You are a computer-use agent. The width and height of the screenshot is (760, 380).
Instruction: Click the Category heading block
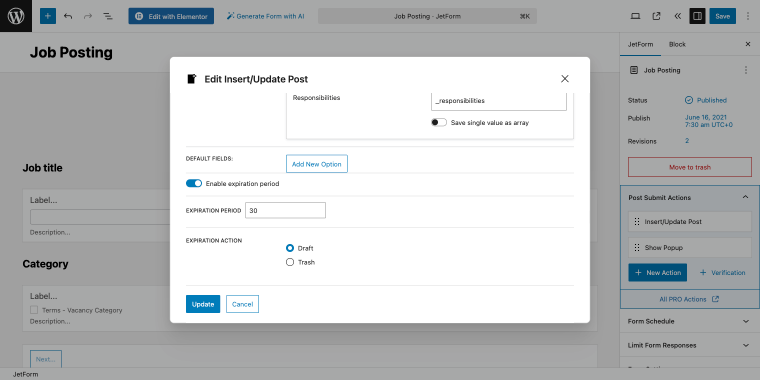click(45, 264)
